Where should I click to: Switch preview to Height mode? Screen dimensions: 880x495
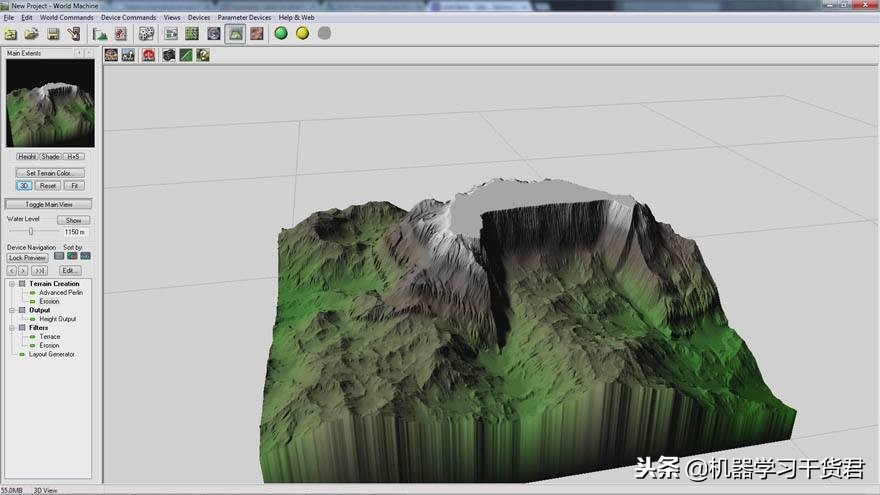[x=27, y=157]
